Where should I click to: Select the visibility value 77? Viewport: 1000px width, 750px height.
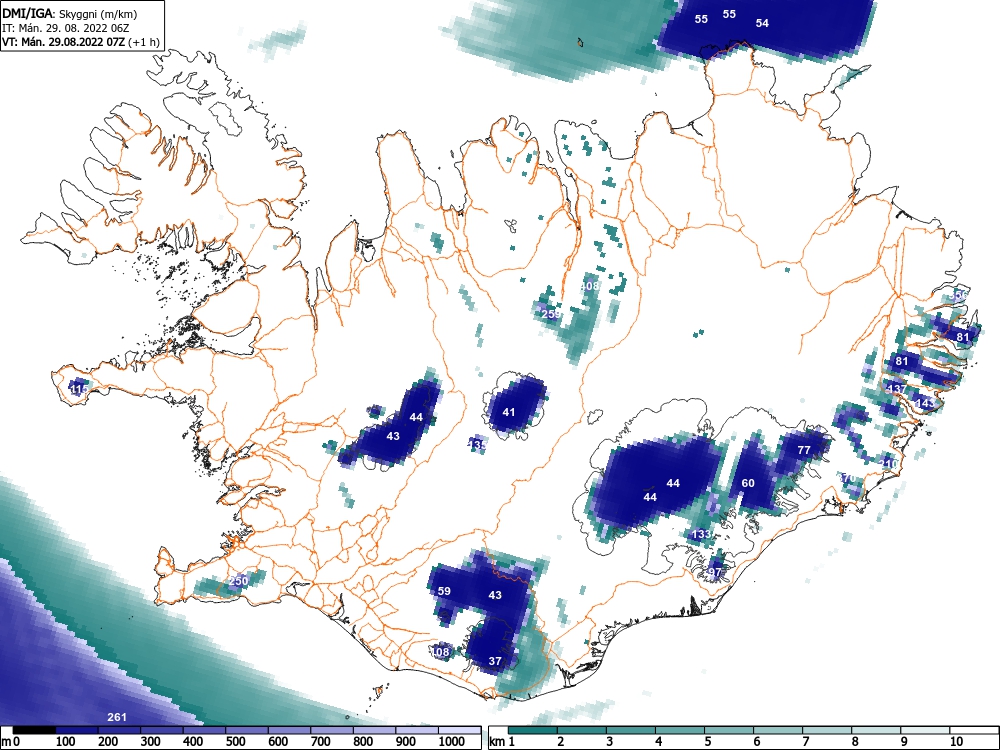click(x=804, y=450)
